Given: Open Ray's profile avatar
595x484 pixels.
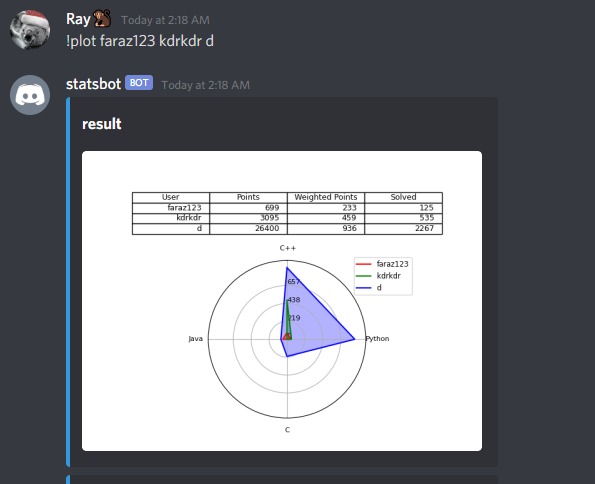Looking at the screenshot, I should coord(30,30).
